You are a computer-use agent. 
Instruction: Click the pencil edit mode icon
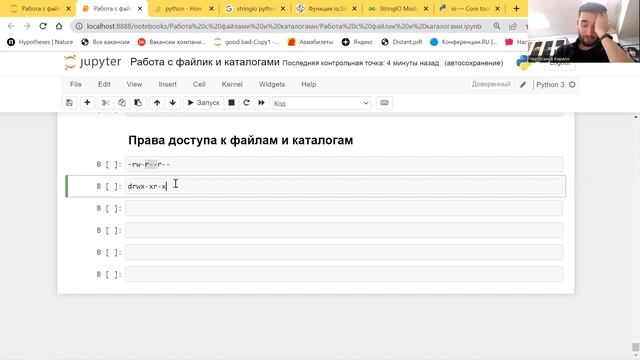[523, 85]
